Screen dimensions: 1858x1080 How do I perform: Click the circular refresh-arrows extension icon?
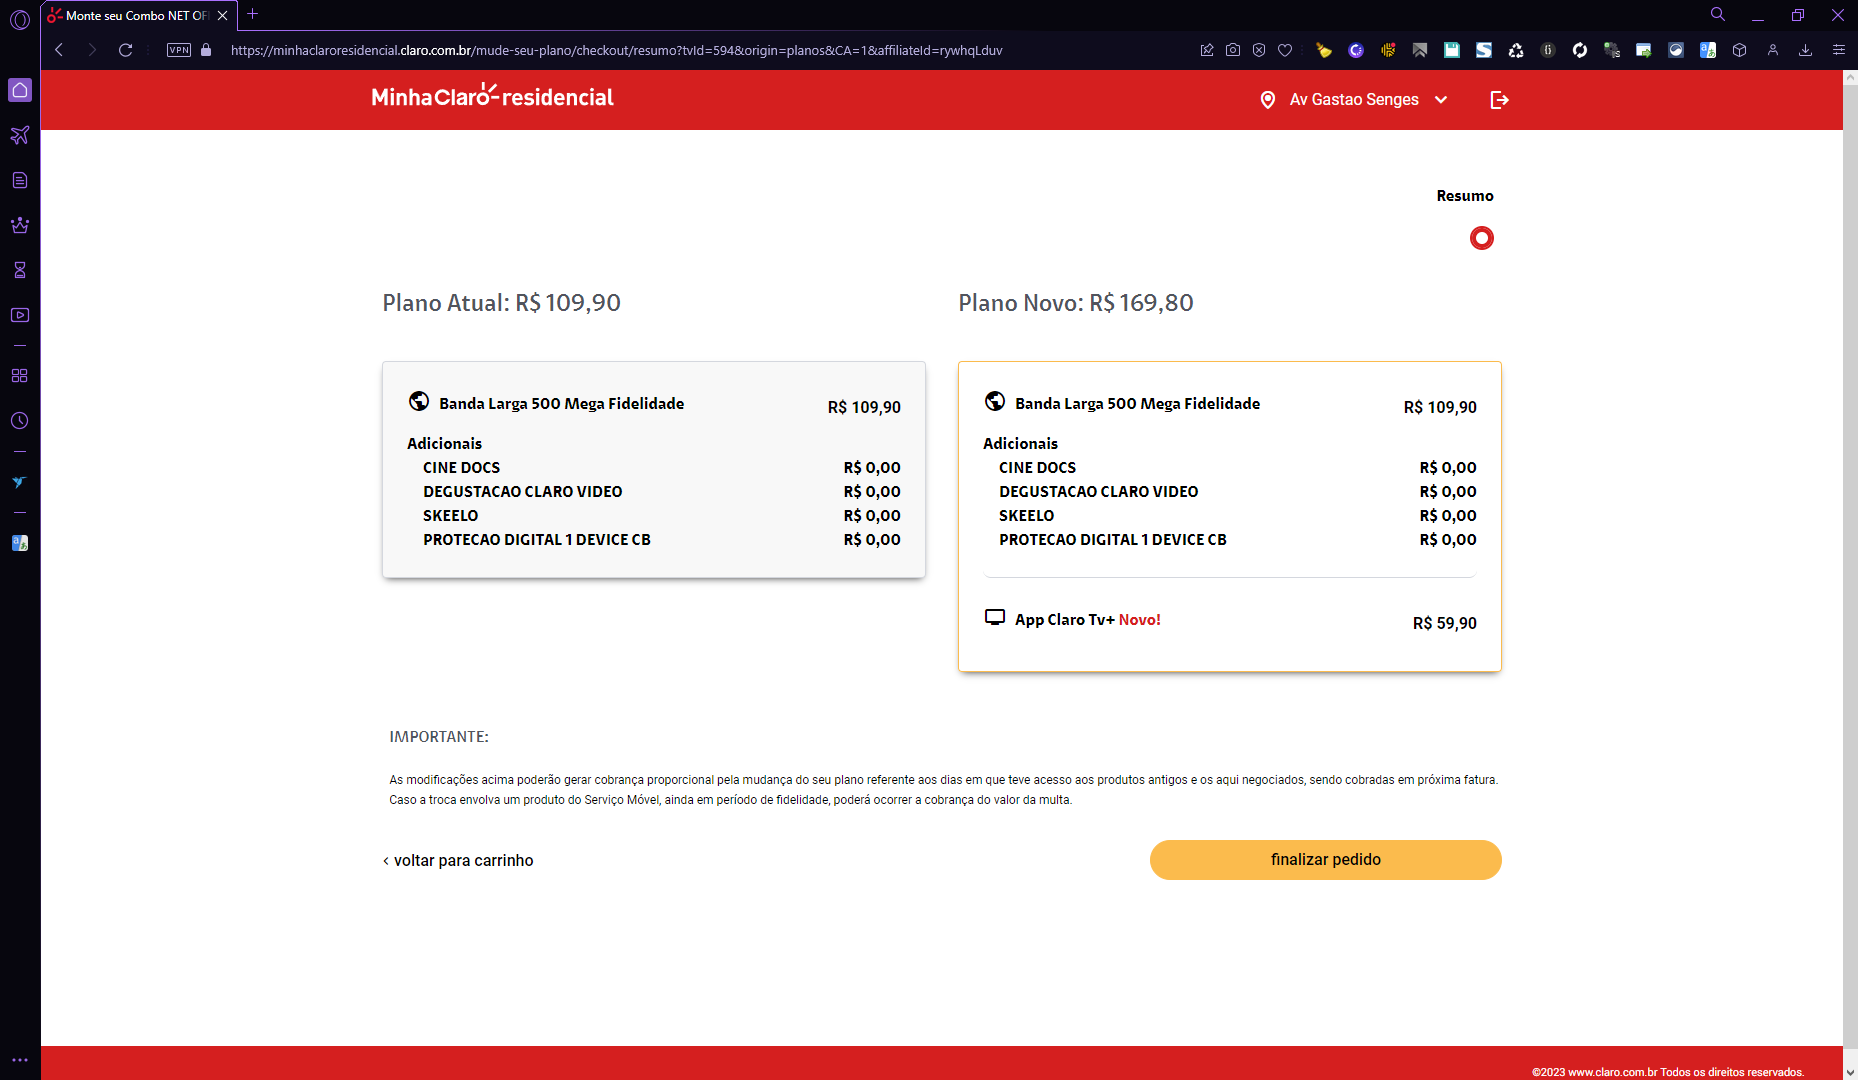point(1580,50)
